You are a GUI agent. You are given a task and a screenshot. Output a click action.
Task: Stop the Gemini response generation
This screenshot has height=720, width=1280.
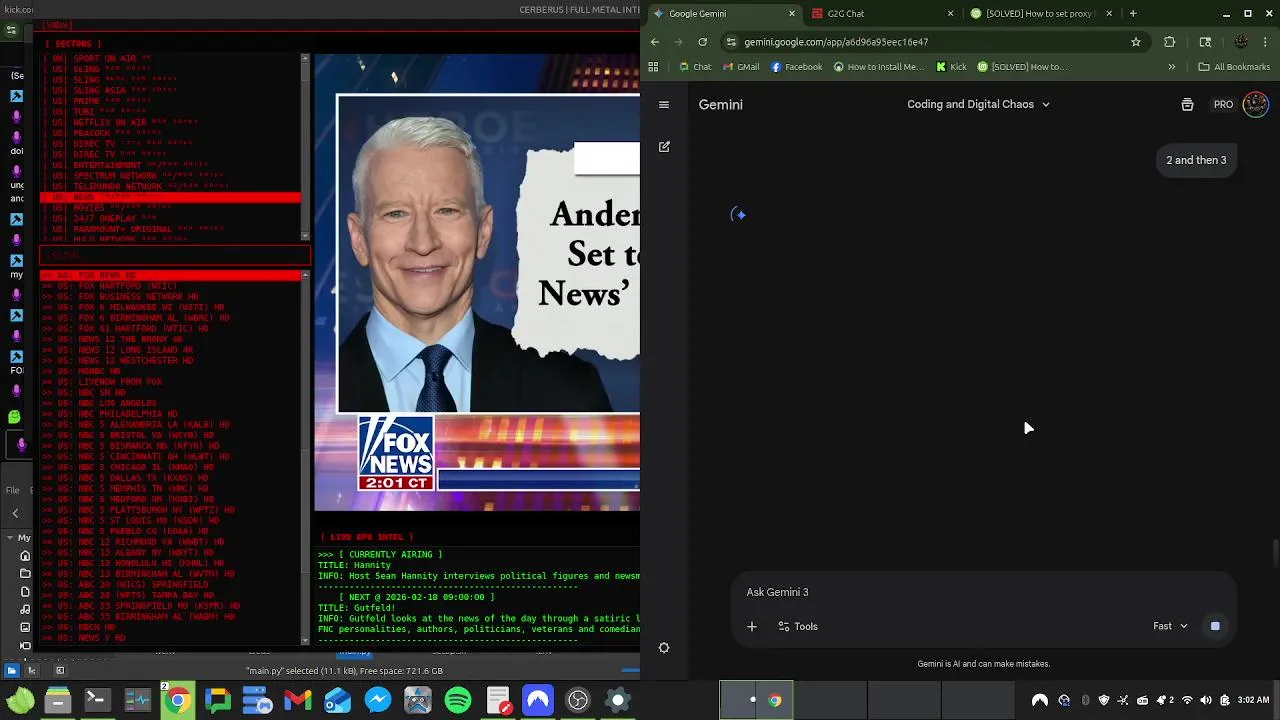click(1215, 626)
